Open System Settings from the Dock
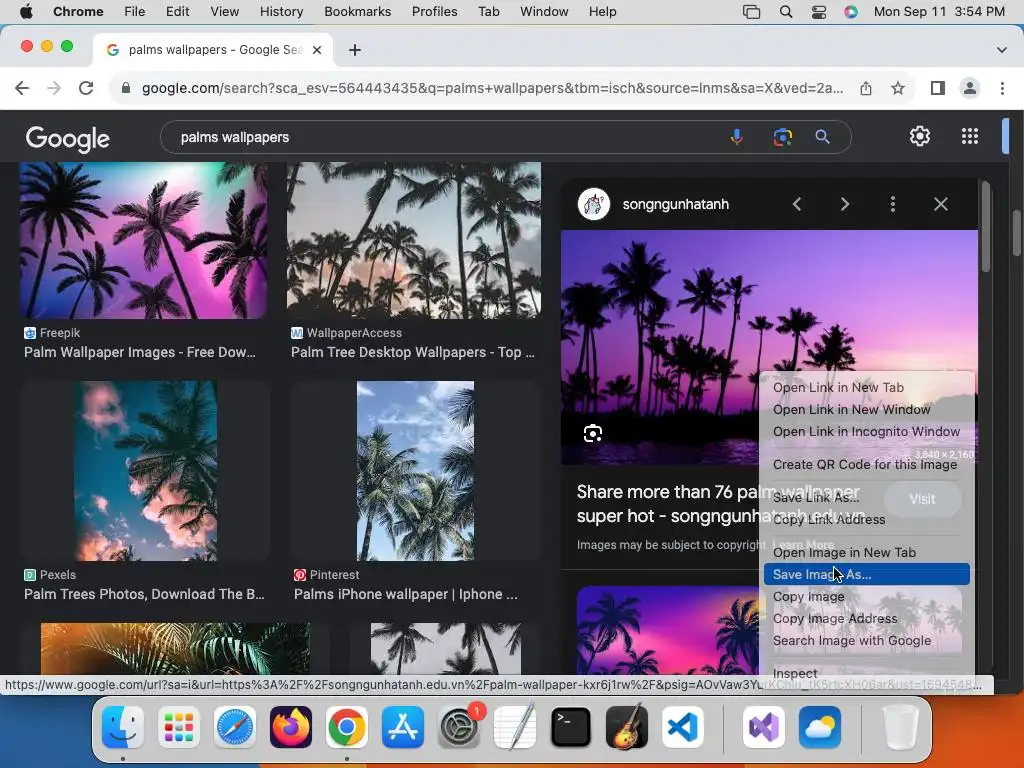Viewport: 1024px width, 768px height. [x=459, y=727]
